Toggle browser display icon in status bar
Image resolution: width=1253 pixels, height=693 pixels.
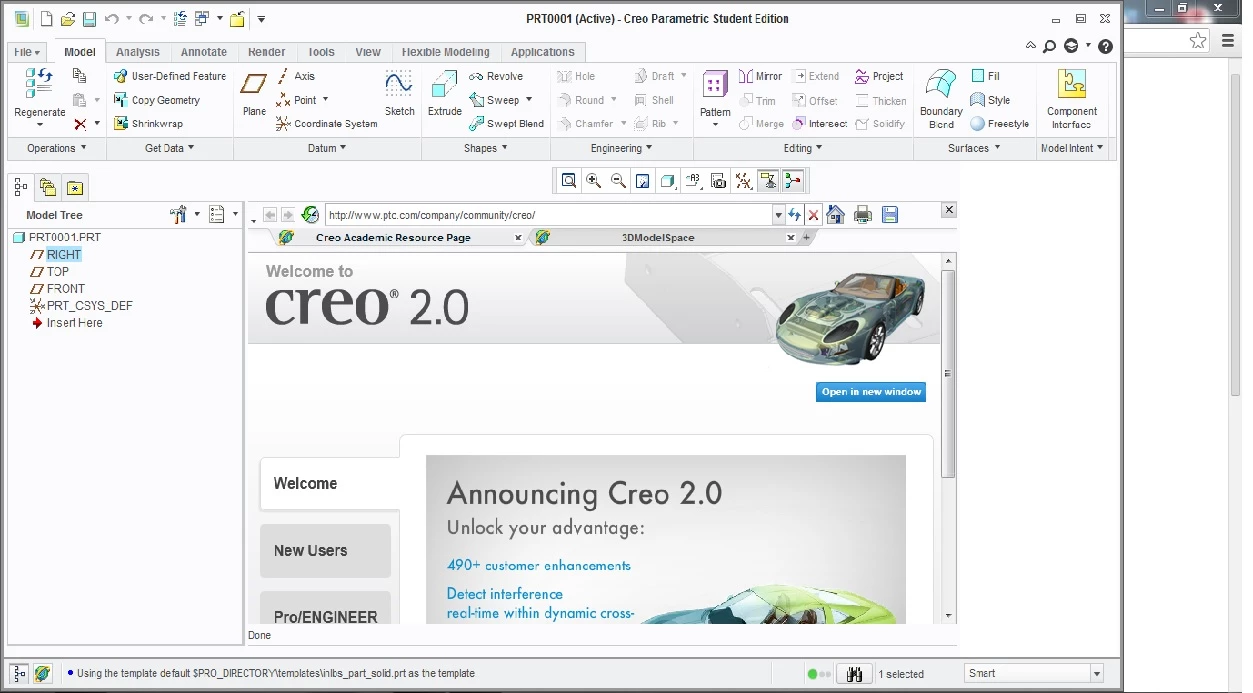point(42,674)
